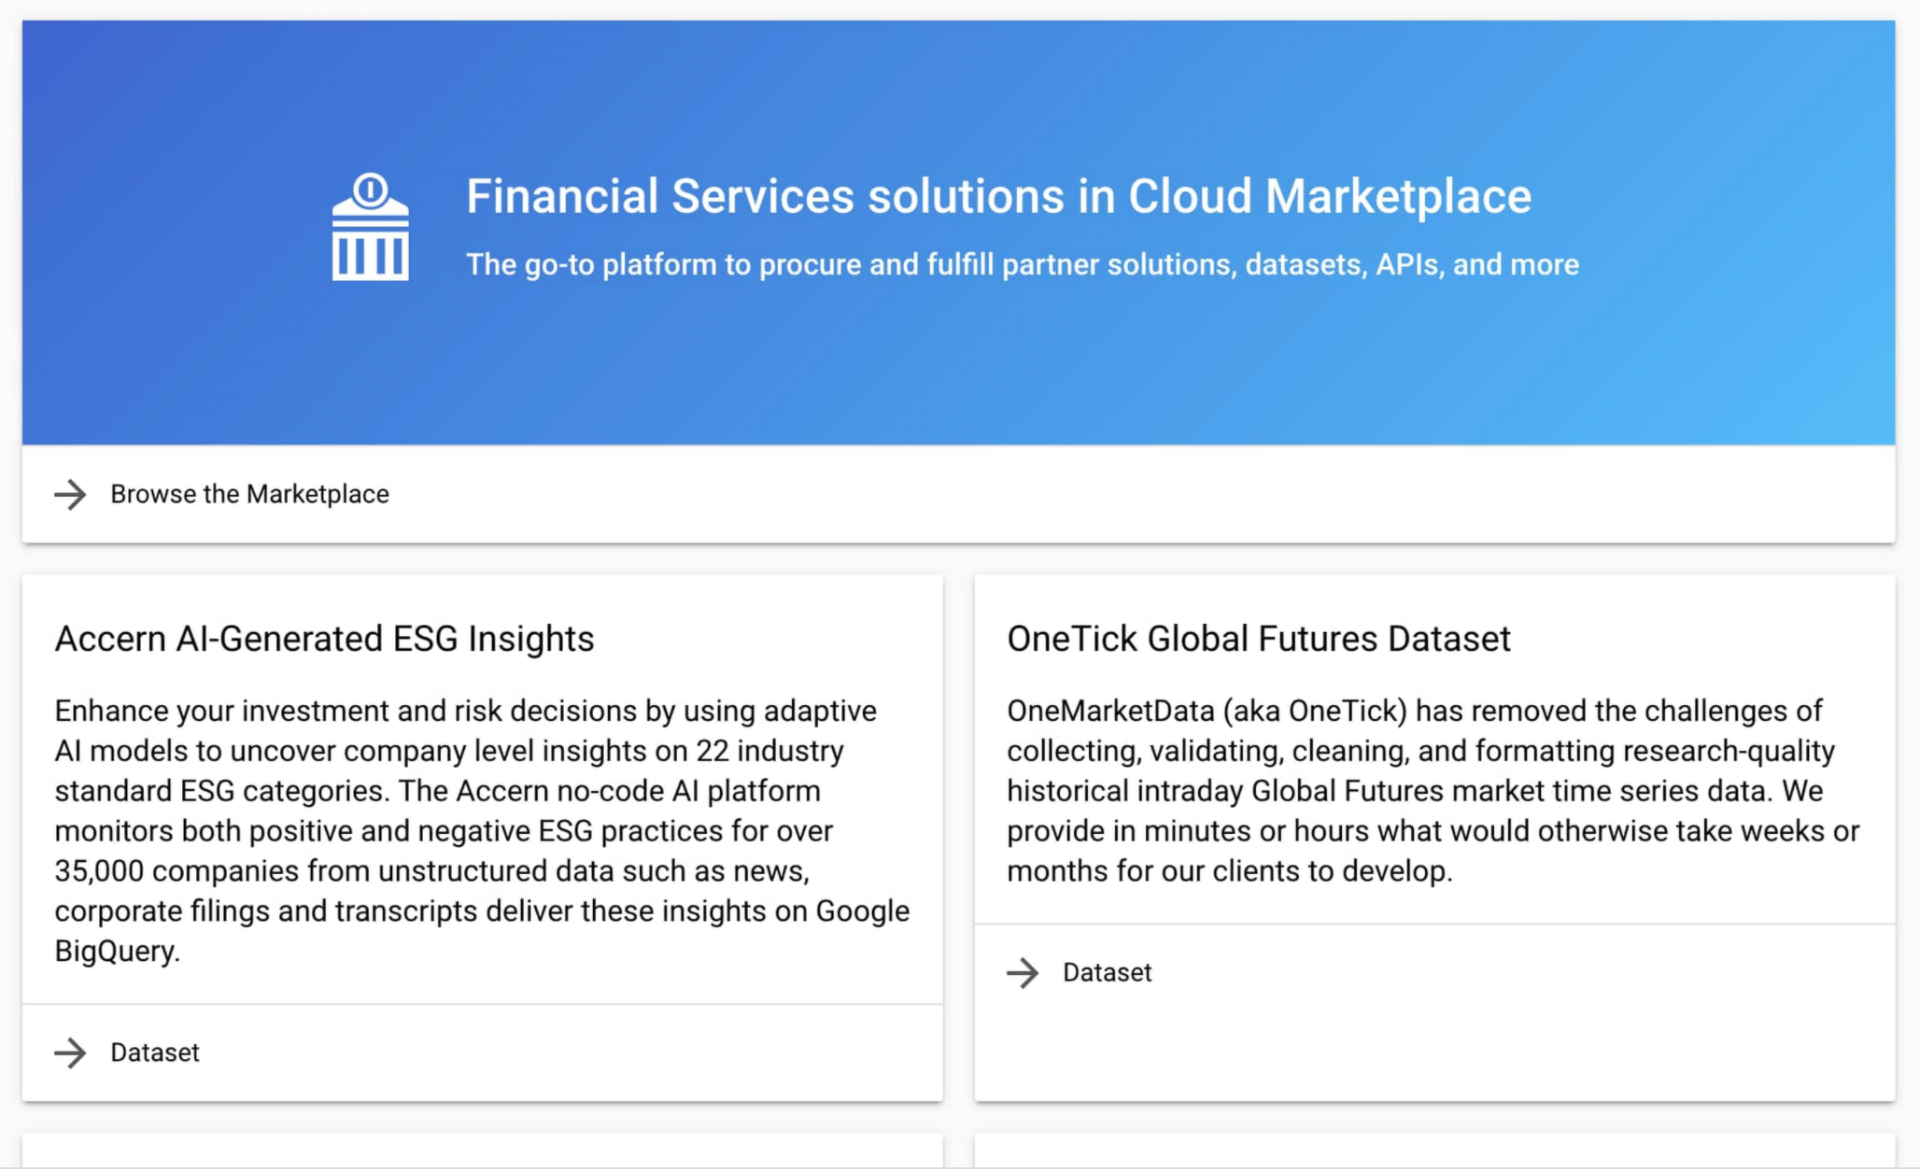Open the Browse the Marketplace link
This screenshot has height=1169, width=1920.
click(x=249, y=494)
